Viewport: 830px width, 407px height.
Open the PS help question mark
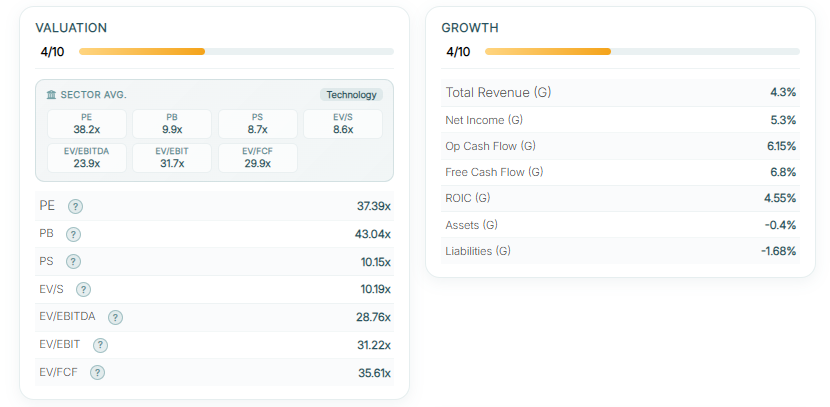(x=74, y=261)
